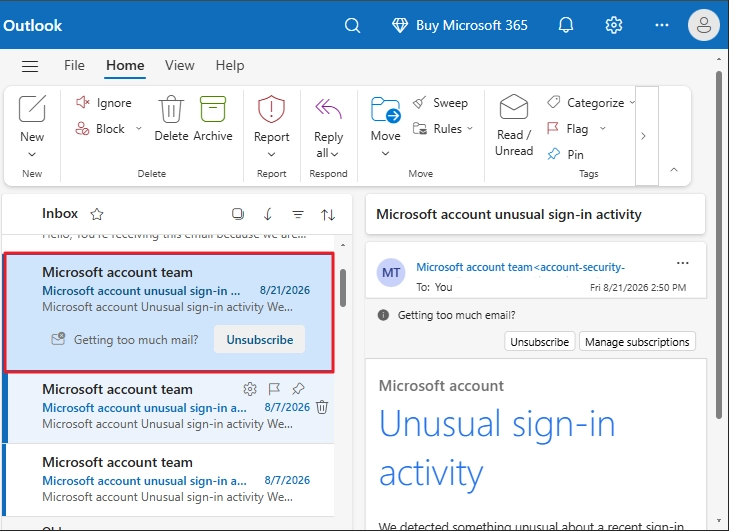Click Buy Microsoft 365 link
The image size is (729, 531).
click(x=471, y=25)
